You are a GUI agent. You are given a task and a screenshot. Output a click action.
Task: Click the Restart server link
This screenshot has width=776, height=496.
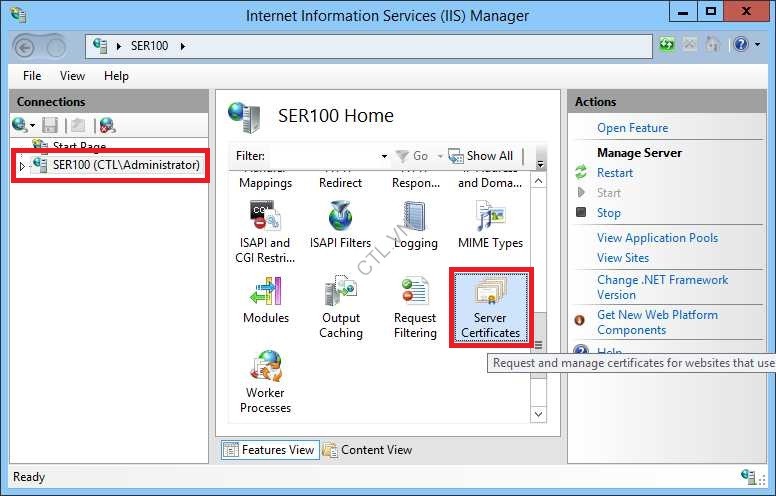tap(615, 173)
